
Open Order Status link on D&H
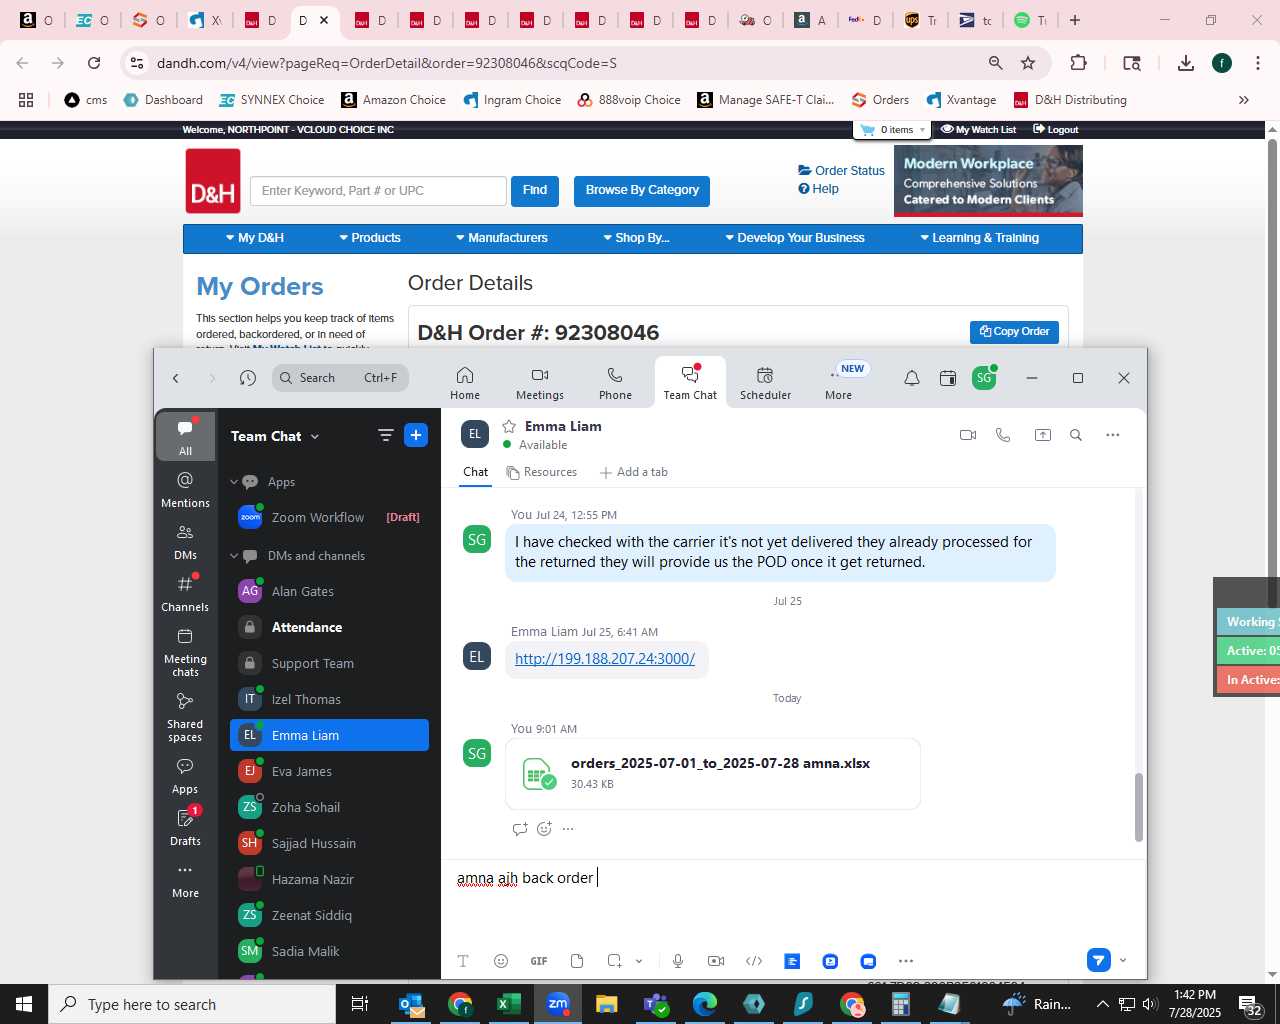842,170
